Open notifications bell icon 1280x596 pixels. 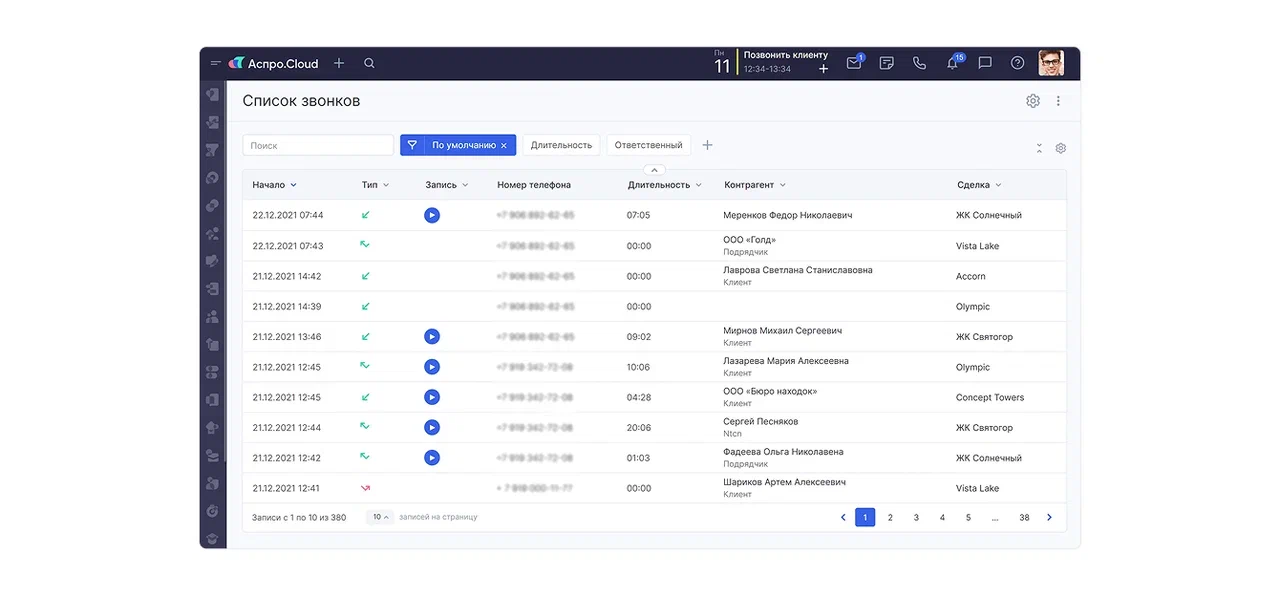pos(952,63)
